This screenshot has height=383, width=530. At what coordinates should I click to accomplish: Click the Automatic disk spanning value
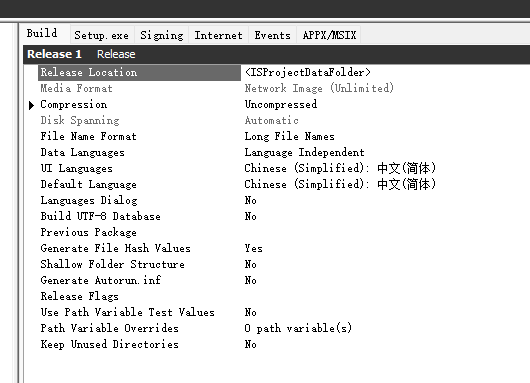tap(271, 121)
